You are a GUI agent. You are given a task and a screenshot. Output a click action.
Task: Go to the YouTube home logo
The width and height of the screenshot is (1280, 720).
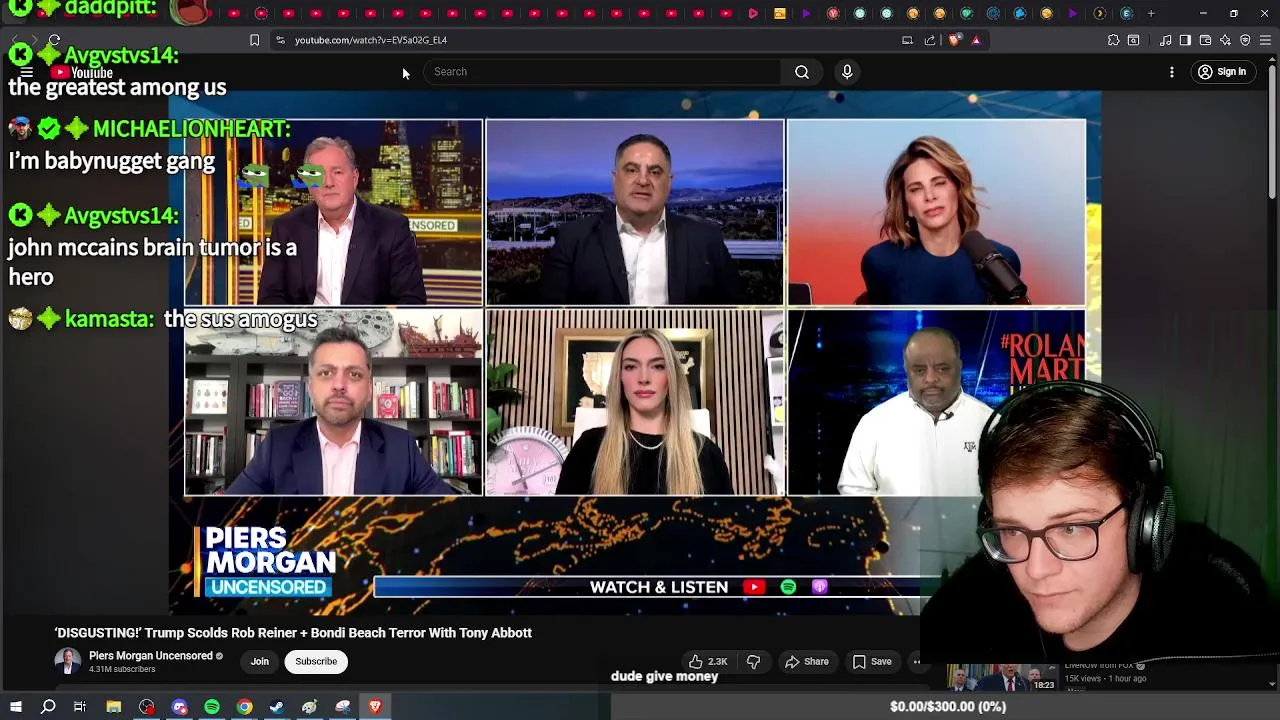82,72
